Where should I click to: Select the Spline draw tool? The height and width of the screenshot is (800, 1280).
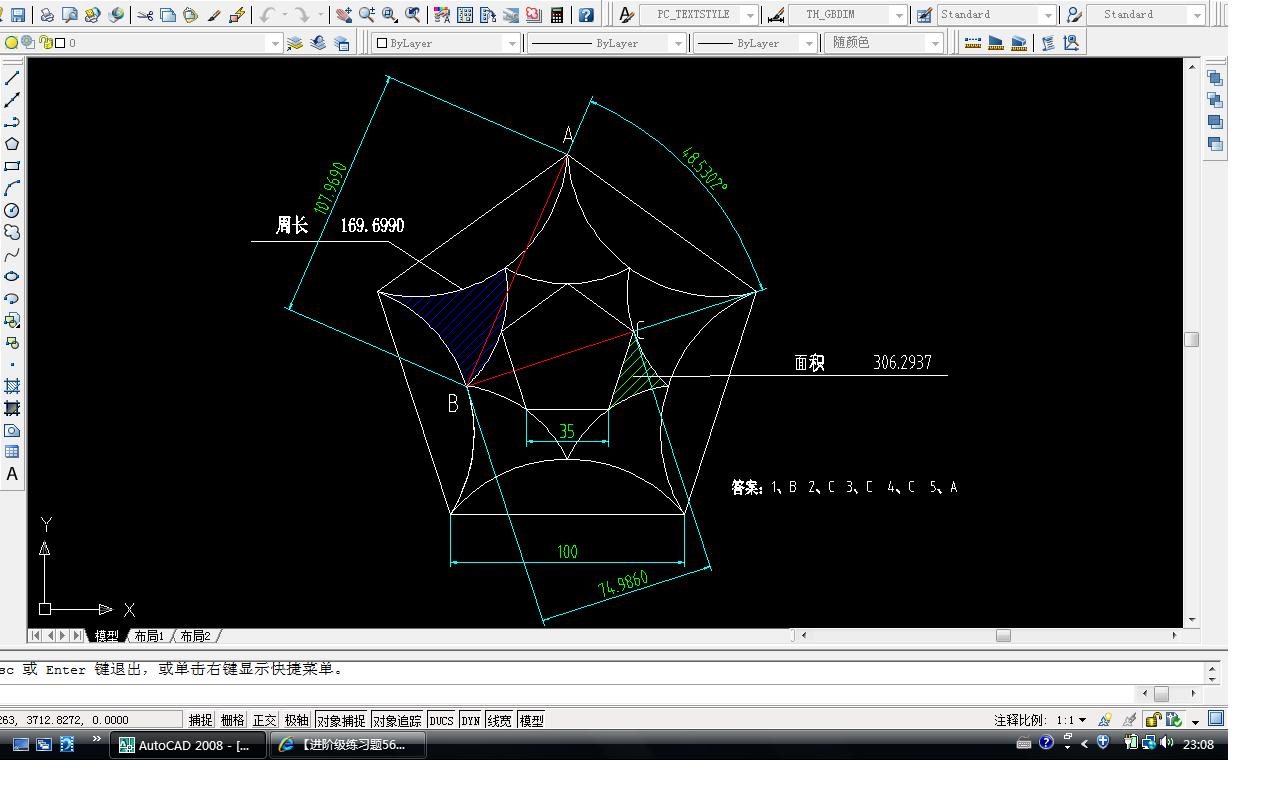pos(12,254)
